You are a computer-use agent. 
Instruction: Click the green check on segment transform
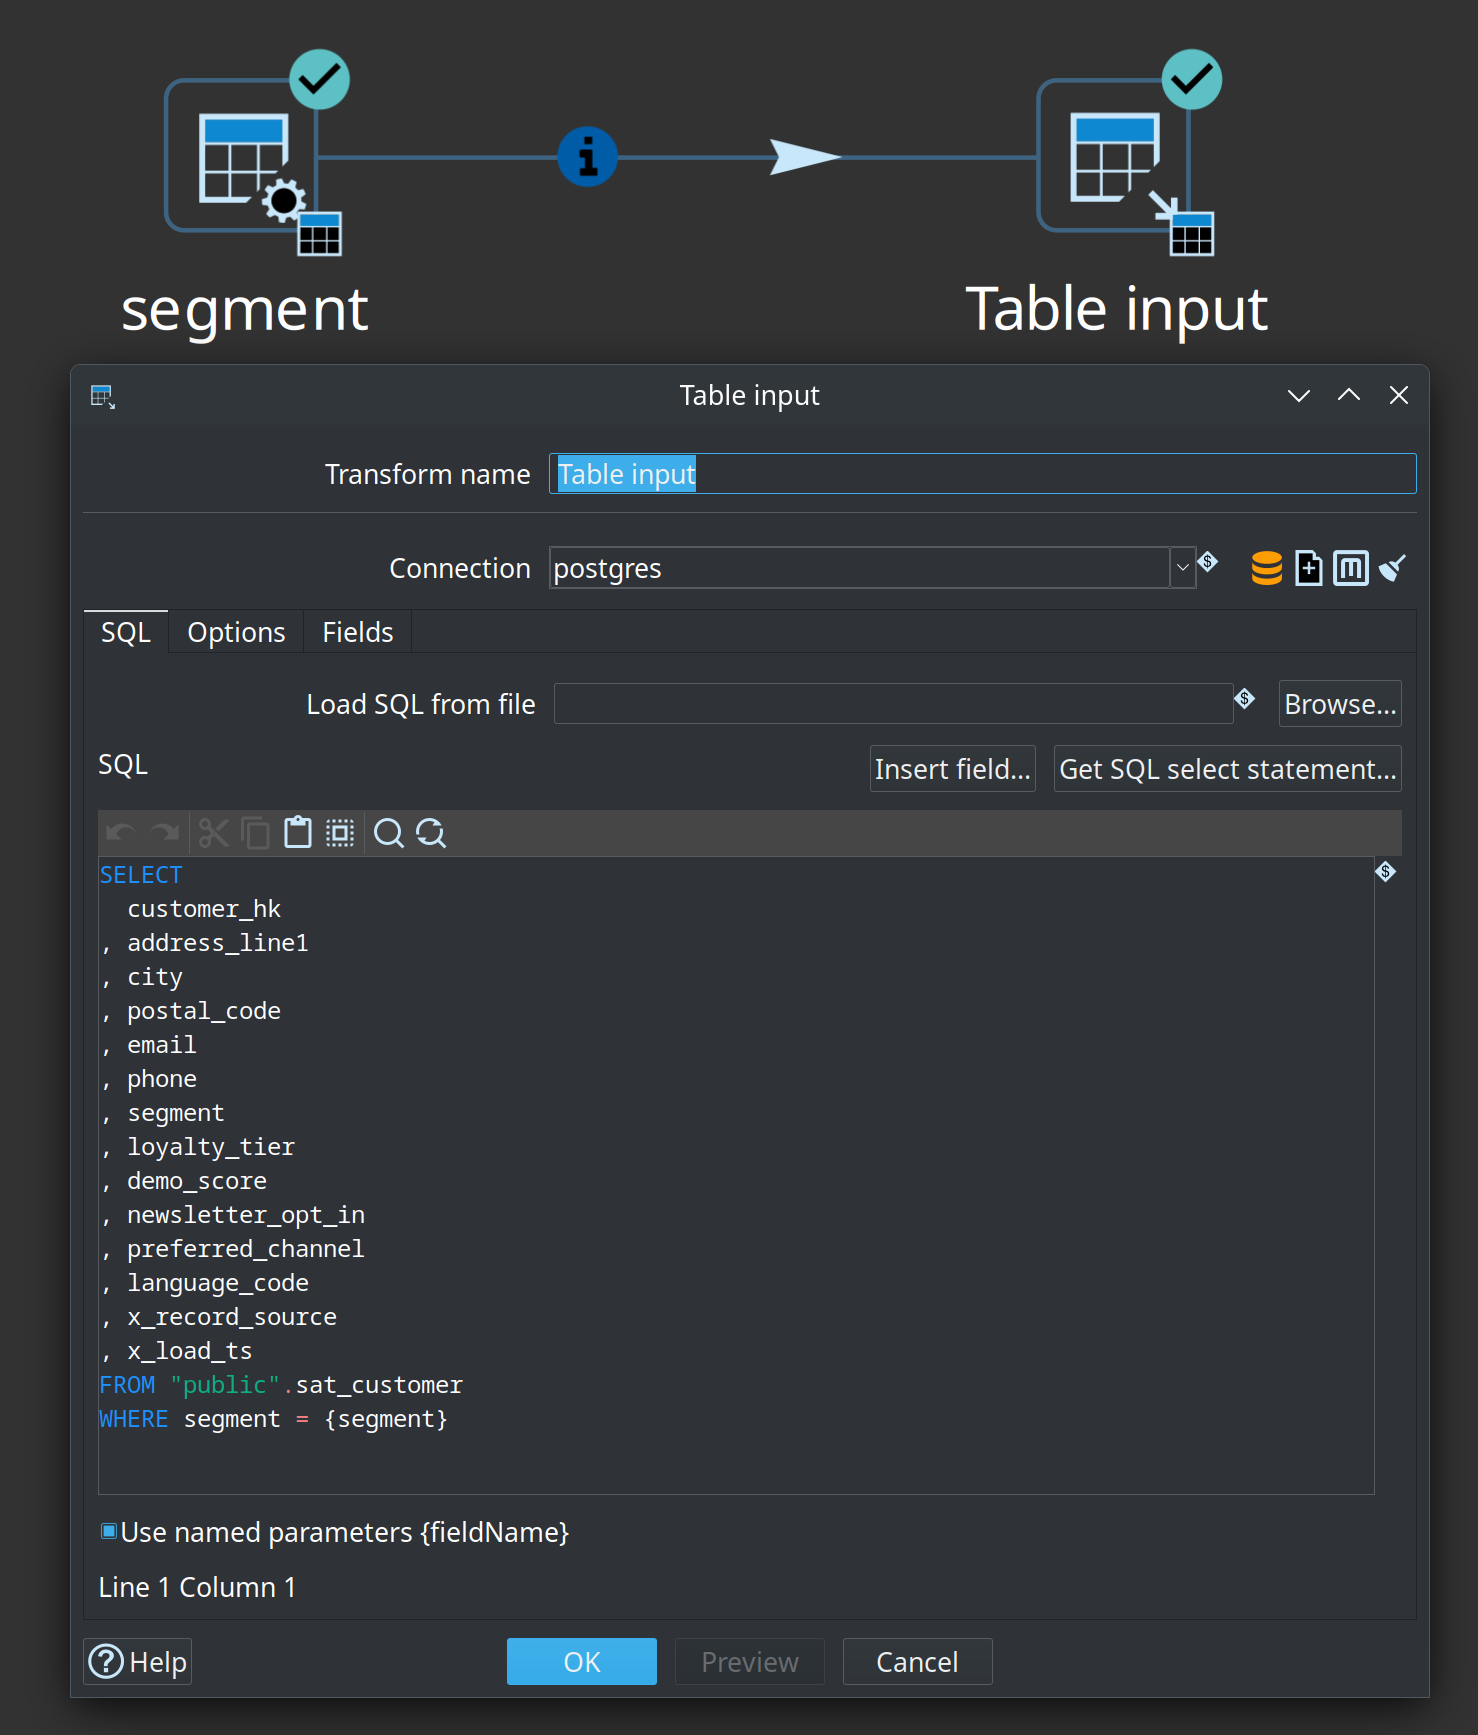pyautogui.click(x=319, y=79)
